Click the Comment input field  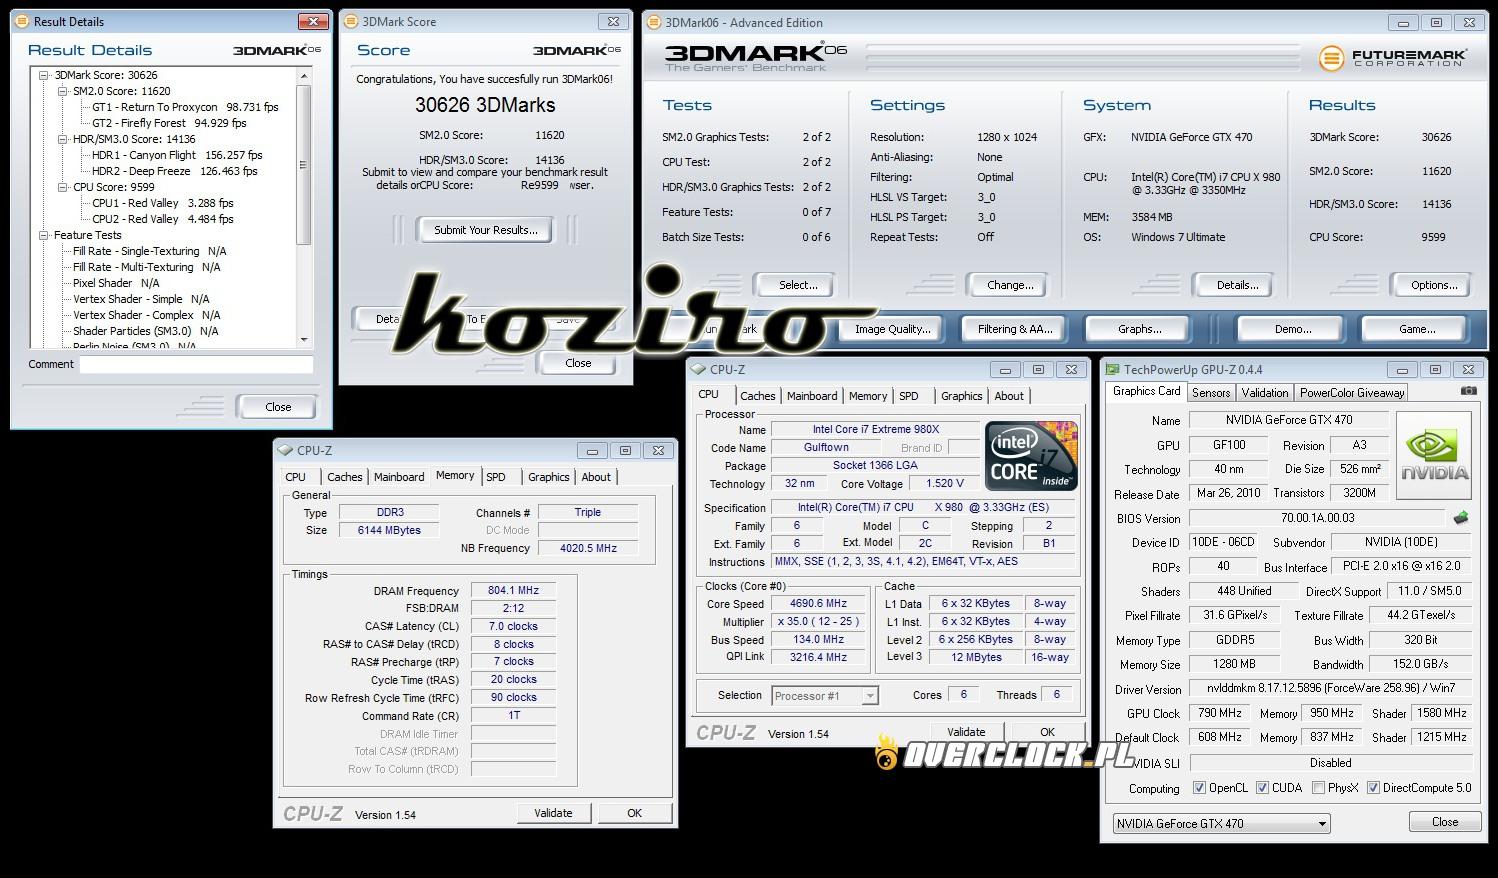[x=196, y=365]
